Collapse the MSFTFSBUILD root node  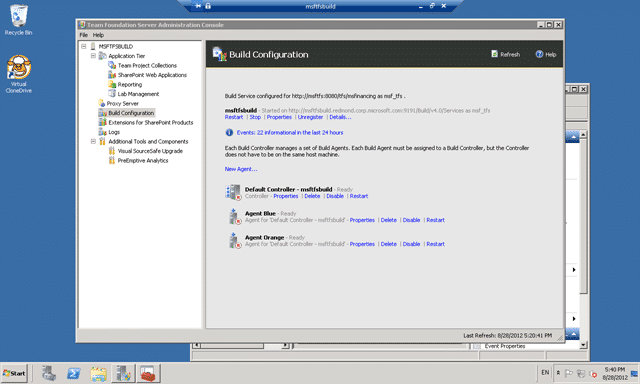click(x=84, y=46)
